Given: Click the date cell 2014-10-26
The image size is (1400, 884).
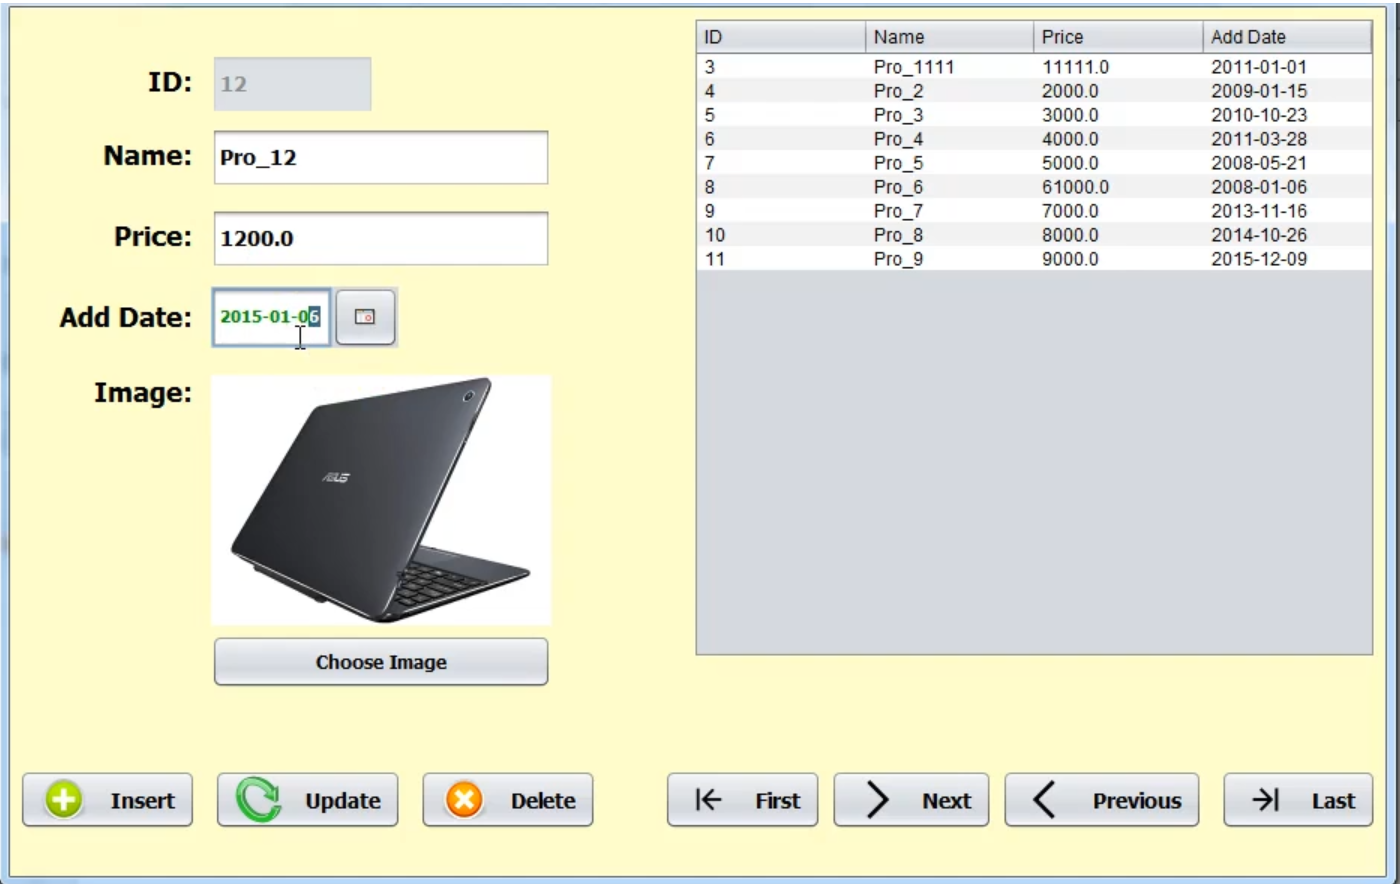Looking at the screenshot, I should pos(1287,235).
